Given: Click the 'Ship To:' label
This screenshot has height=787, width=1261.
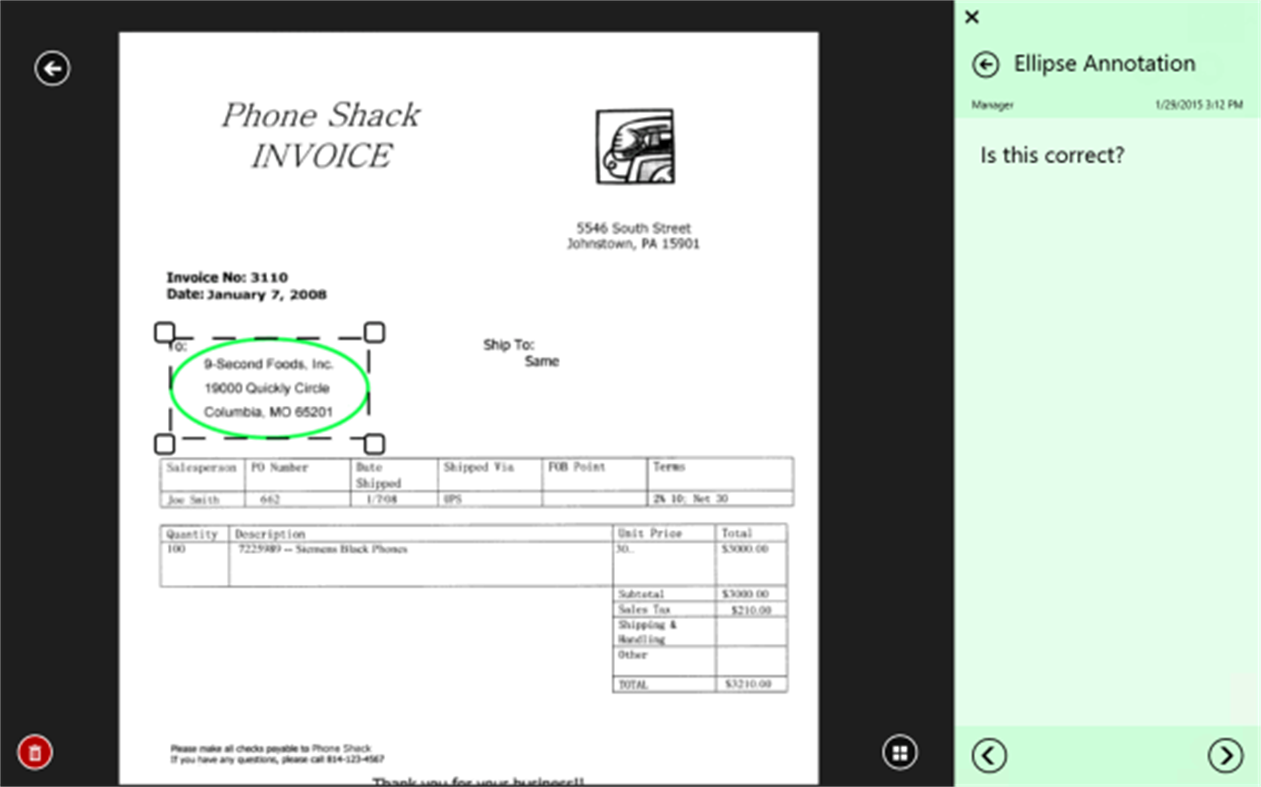Looking at the screenshot, I should coord(509,345).
